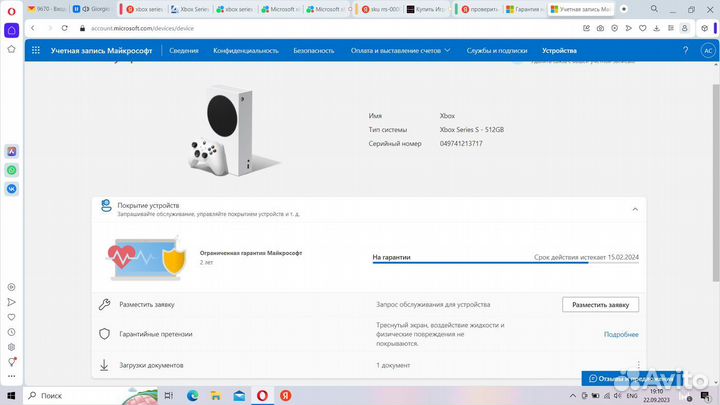Viewport: 720px width, 405px height.
Task: Open the Подробнее warranty link
Action: tap(621, 334)
